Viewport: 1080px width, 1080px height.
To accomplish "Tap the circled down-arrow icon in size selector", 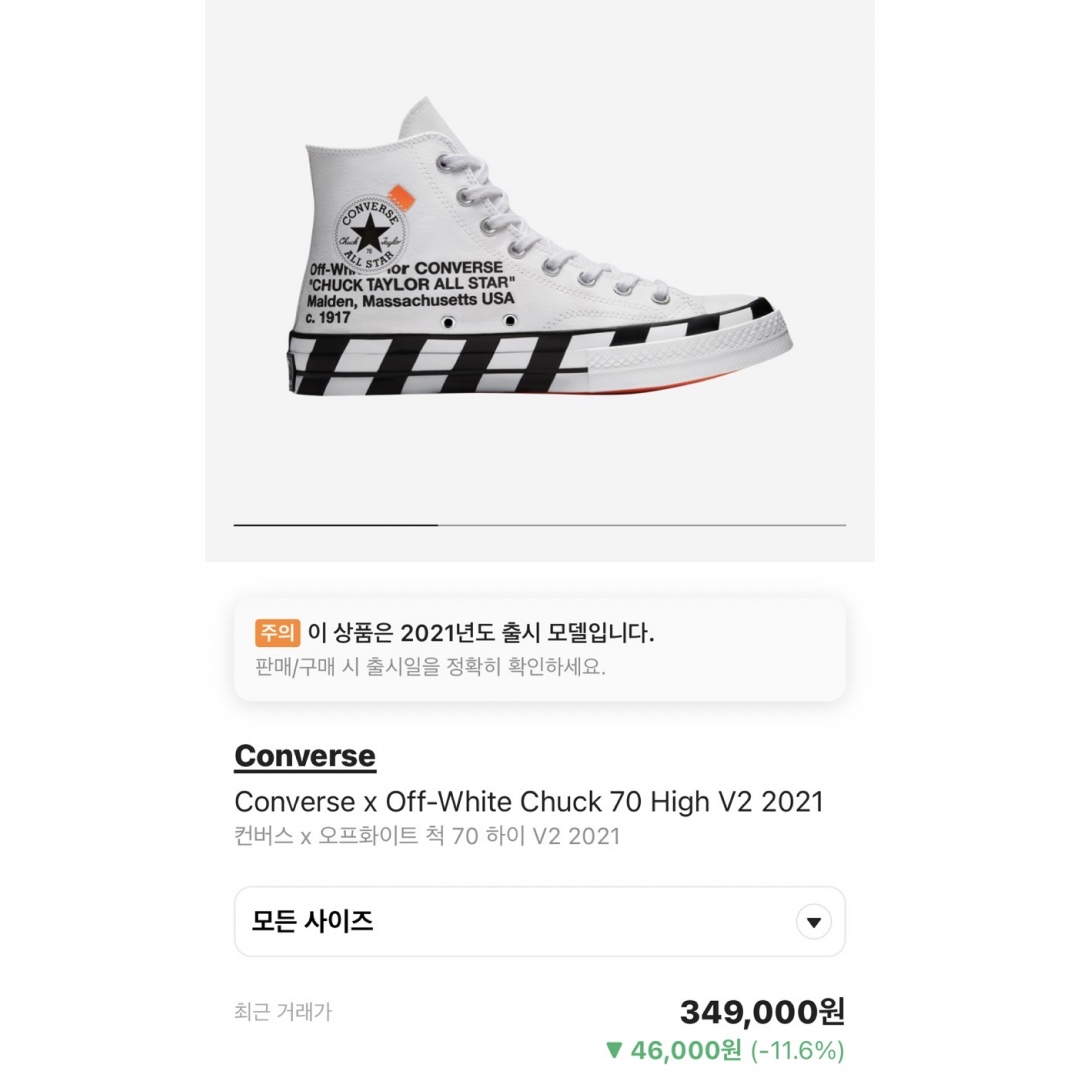I will pyautogui.click(x=813, y=922).
